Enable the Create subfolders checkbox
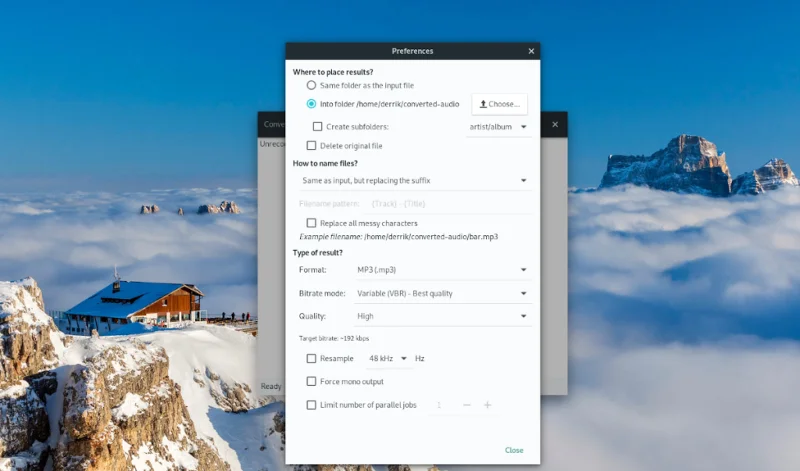The height and width of the screenshot is (471, 800). click(317, 127)
